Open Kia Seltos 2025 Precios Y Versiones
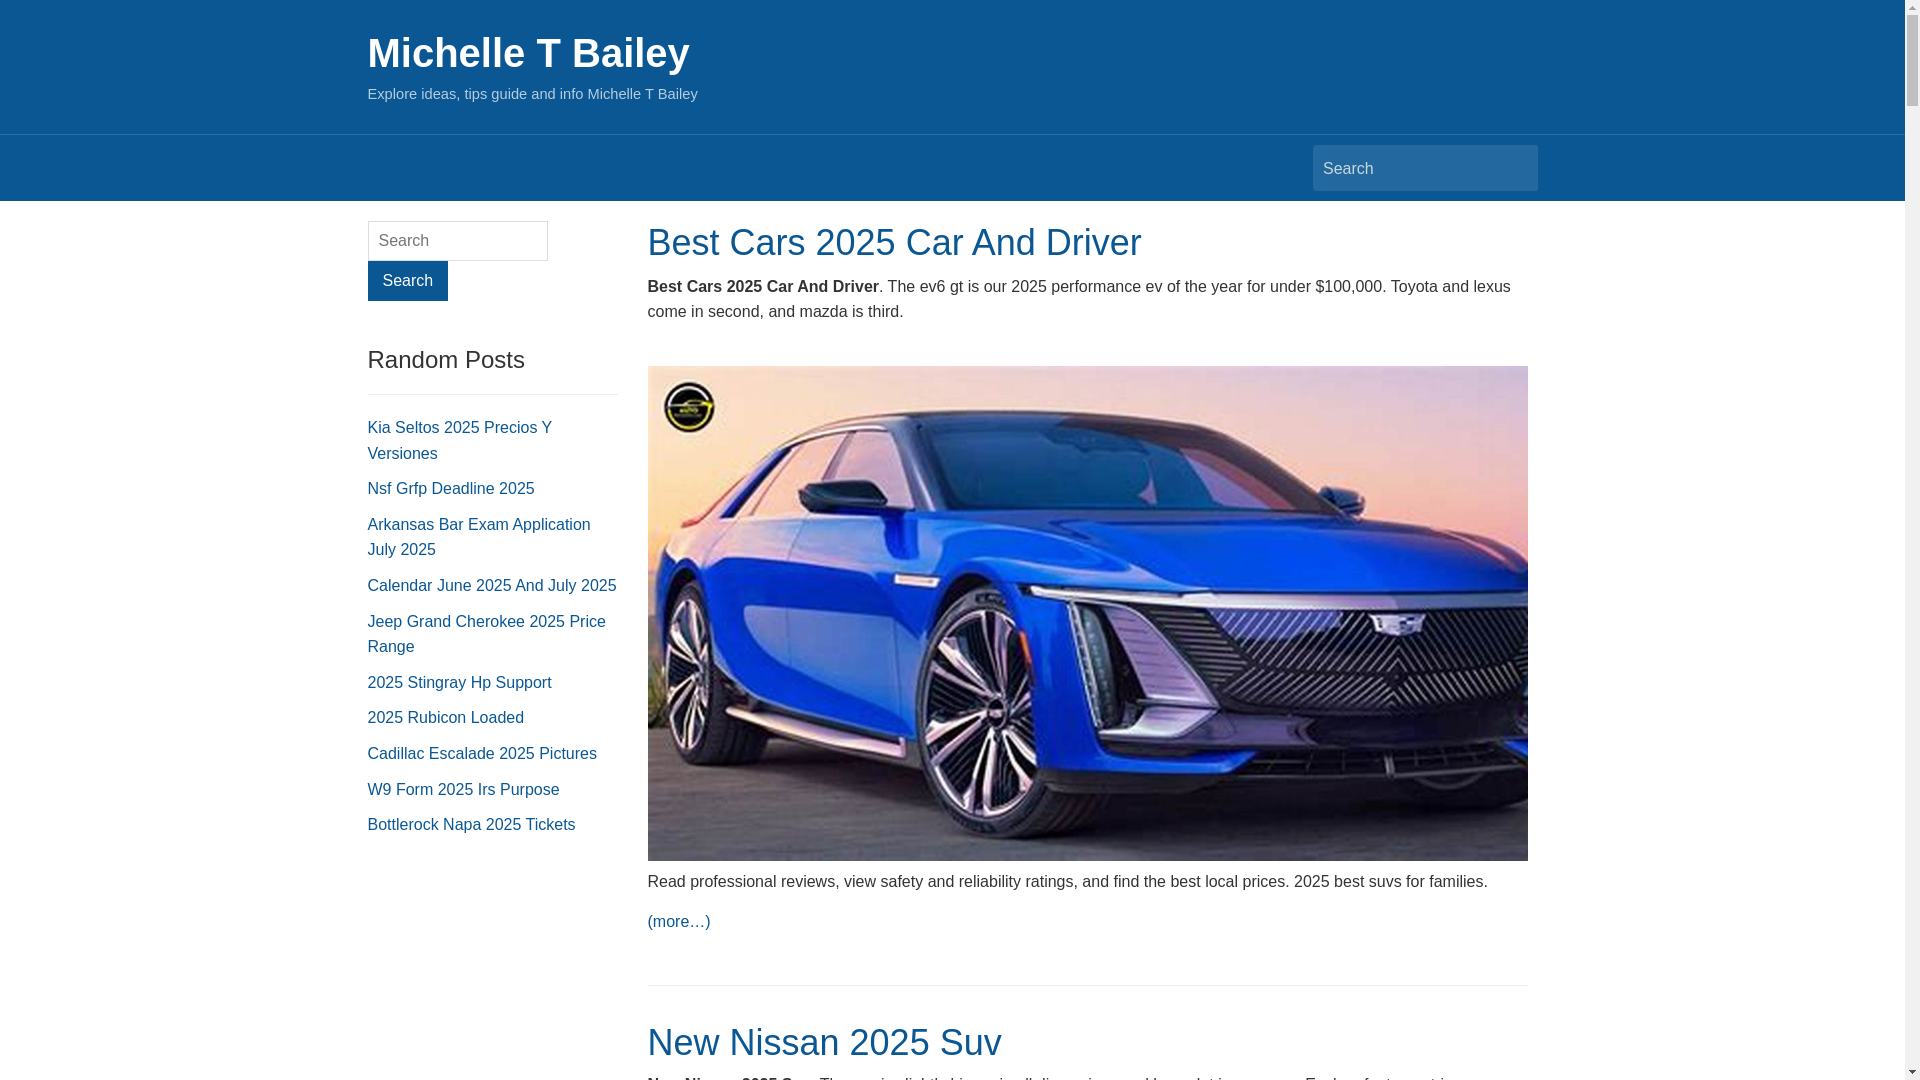Image resolution: width=1920 pixels, height=1080 pixels. coord(460,440)
